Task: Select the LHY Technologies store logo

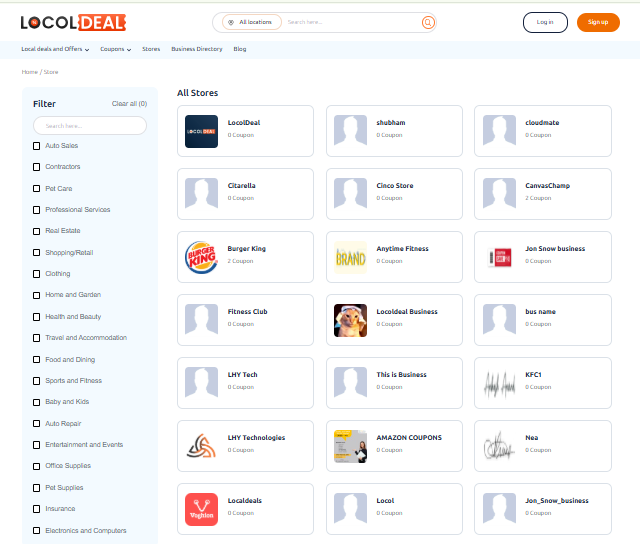Action: tap(201, 446)
